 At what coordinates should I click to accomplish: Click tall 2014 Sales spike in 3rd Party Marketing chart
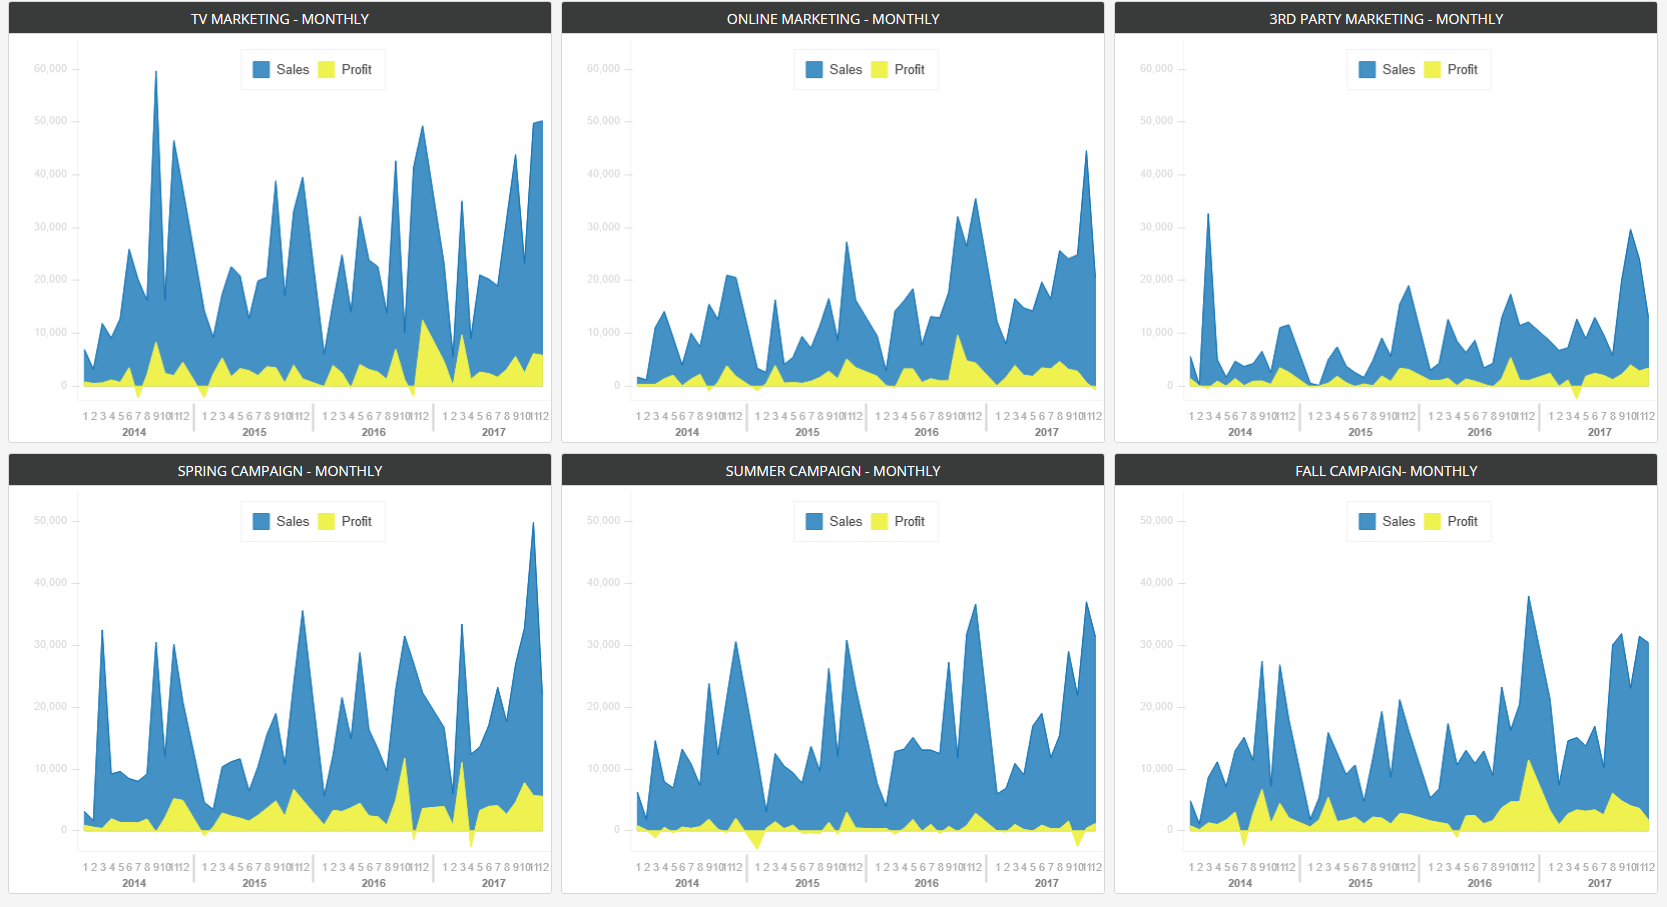(1208, 214)
